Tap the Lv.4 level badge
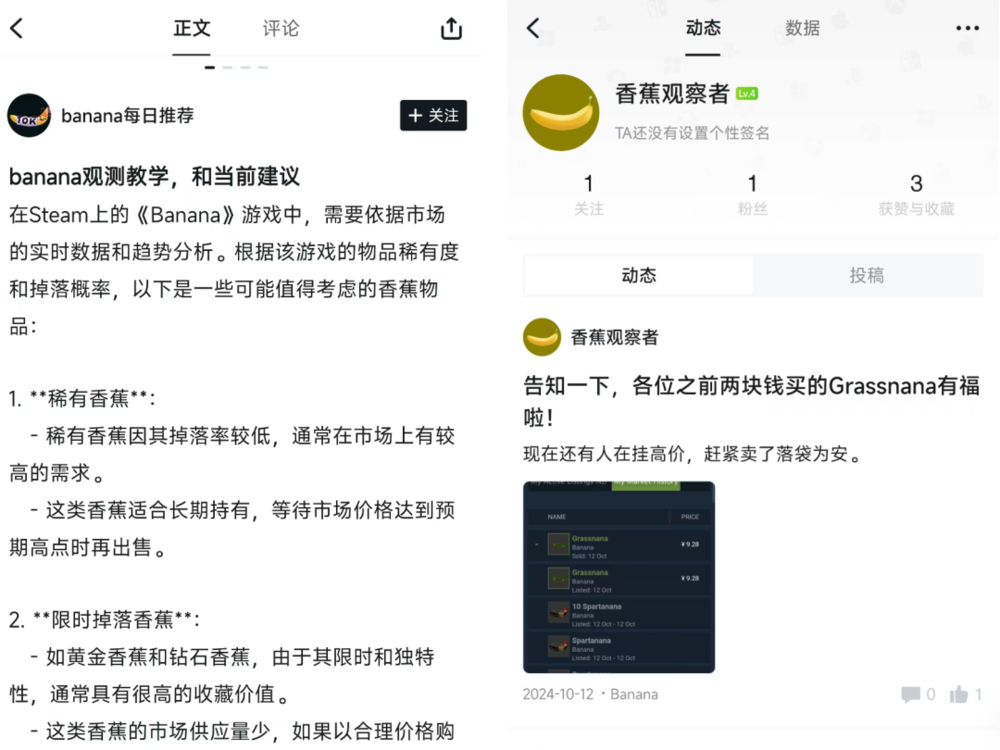 747,94
